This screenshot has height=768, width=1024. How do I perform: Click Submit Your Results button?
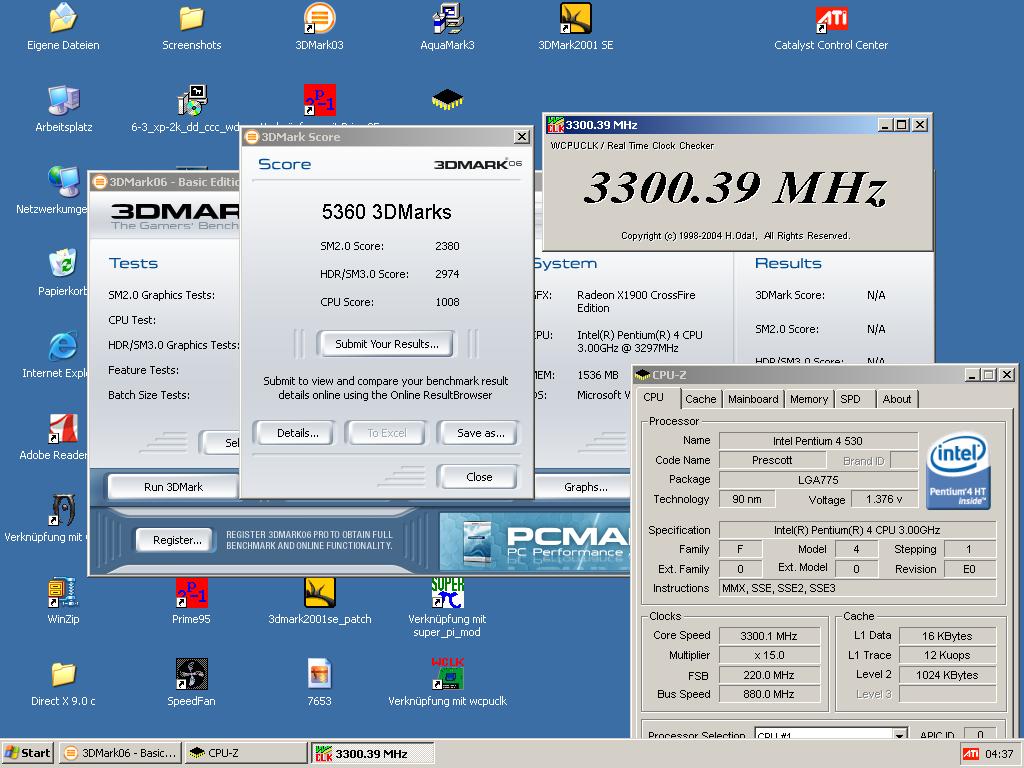point(387,344)
